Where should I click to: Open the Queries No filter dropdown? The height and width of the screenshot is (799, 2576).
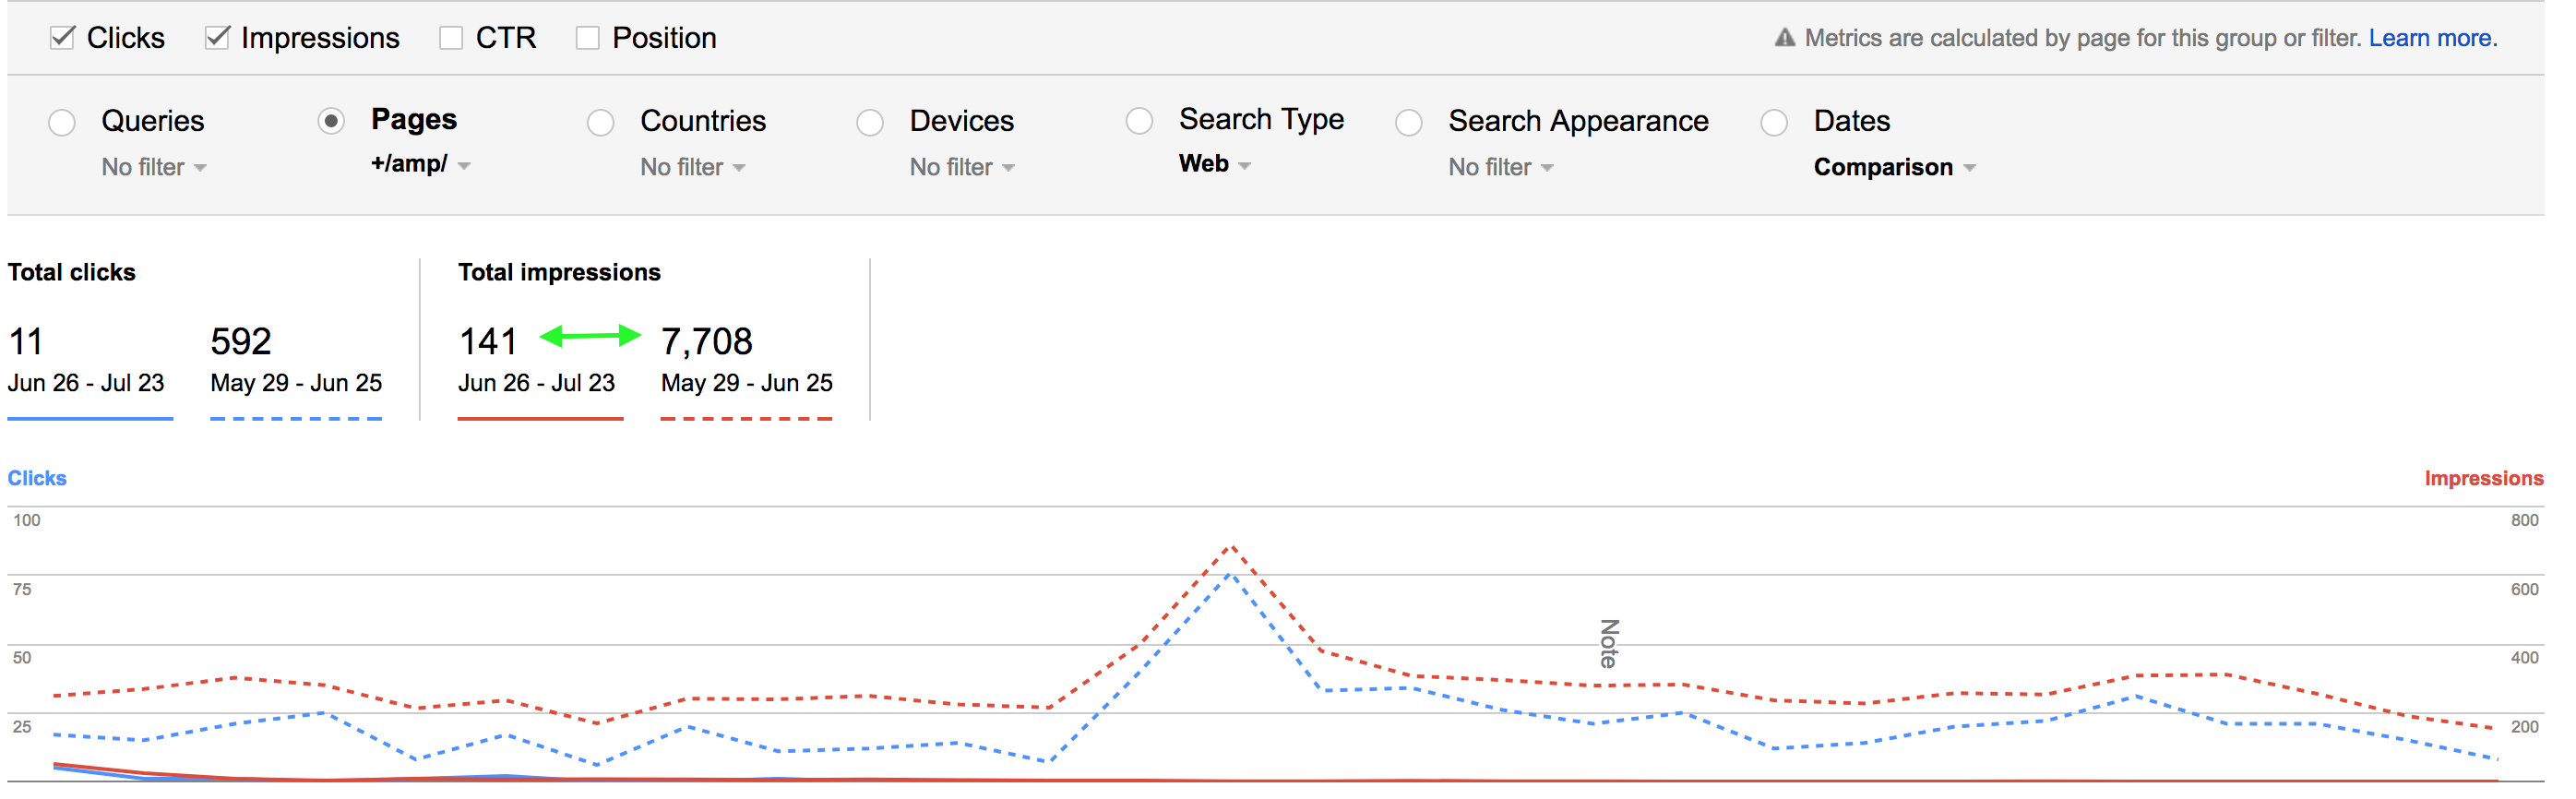pyautogui.click(x=154, y=167)
